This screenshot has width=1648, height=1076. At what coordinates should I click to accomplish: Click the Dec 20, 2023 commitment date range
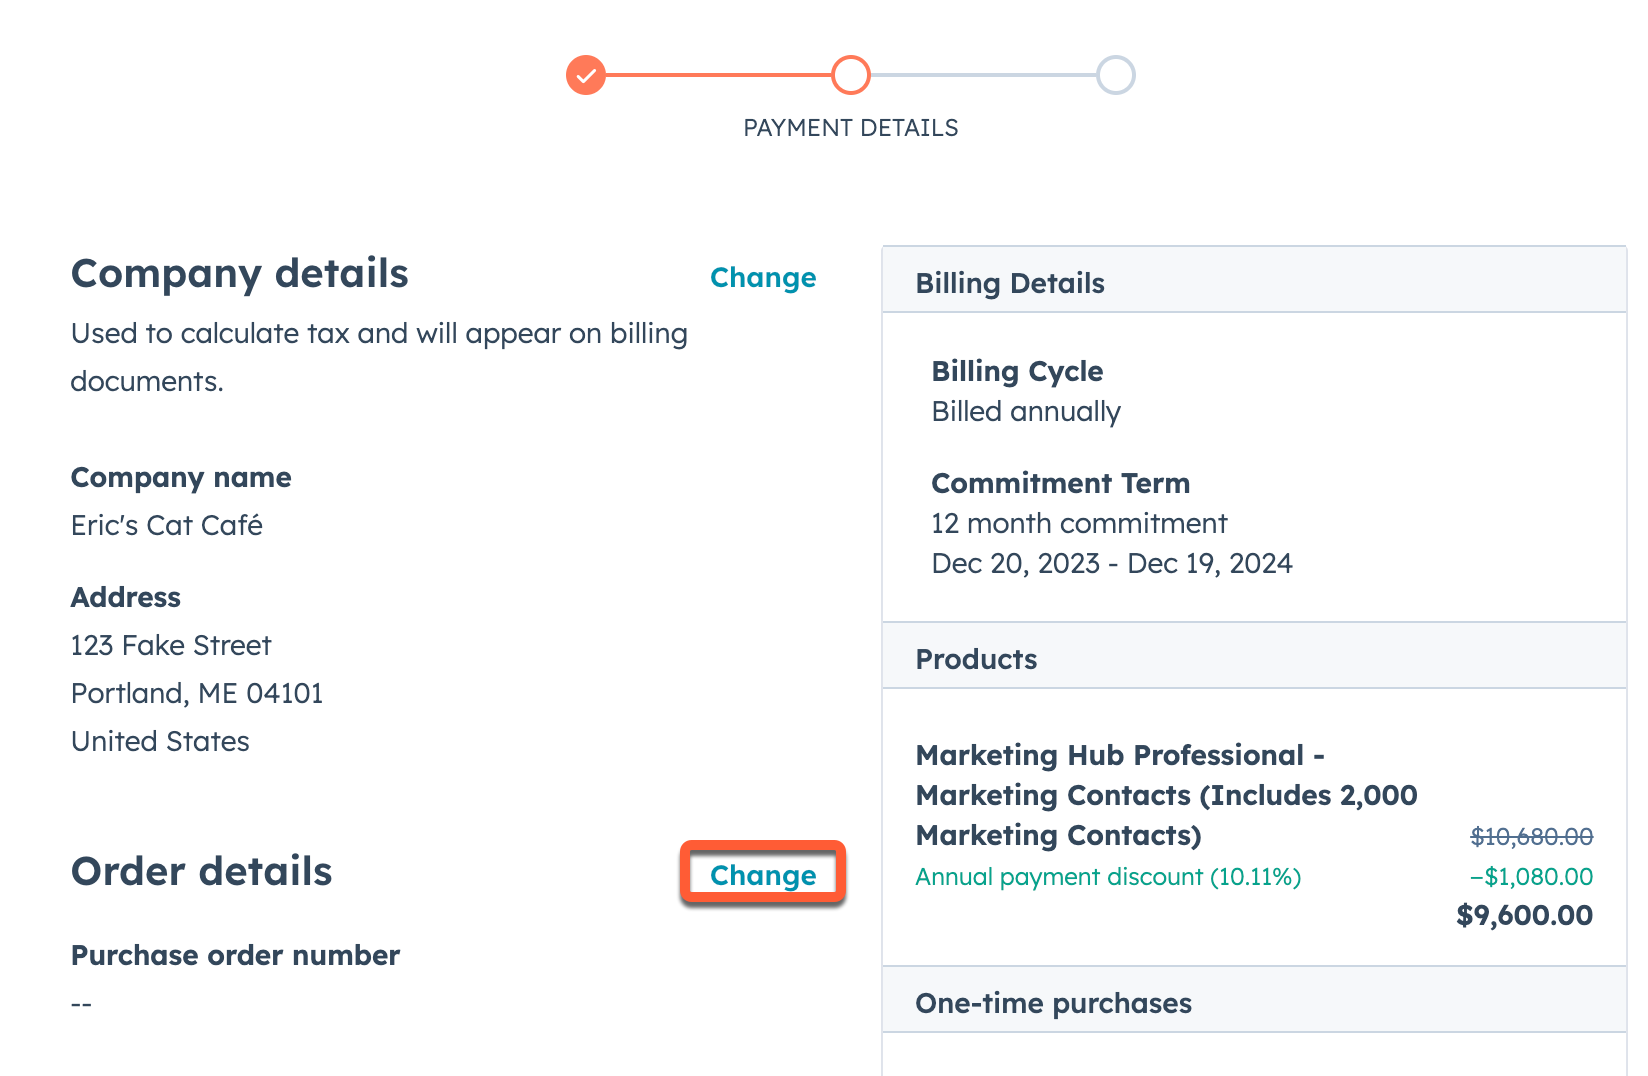(x=1111, y=563)
